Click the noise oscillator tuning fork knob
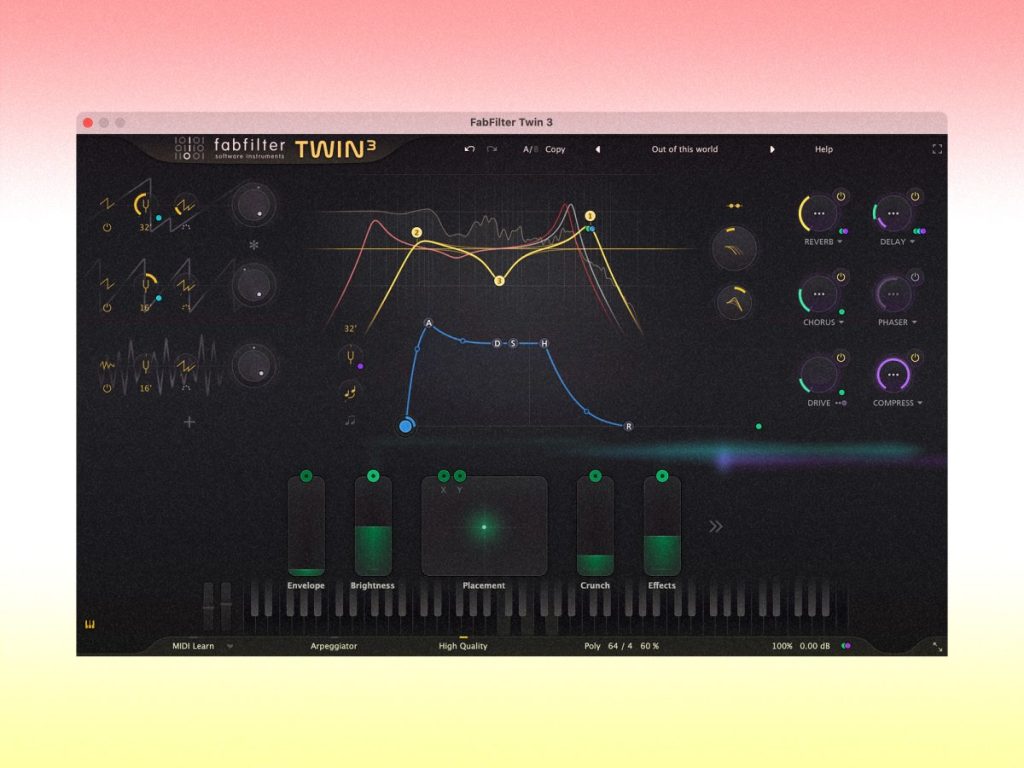Image resolution: width=1024 pixels, height=768 pixels. pos(146,366)
